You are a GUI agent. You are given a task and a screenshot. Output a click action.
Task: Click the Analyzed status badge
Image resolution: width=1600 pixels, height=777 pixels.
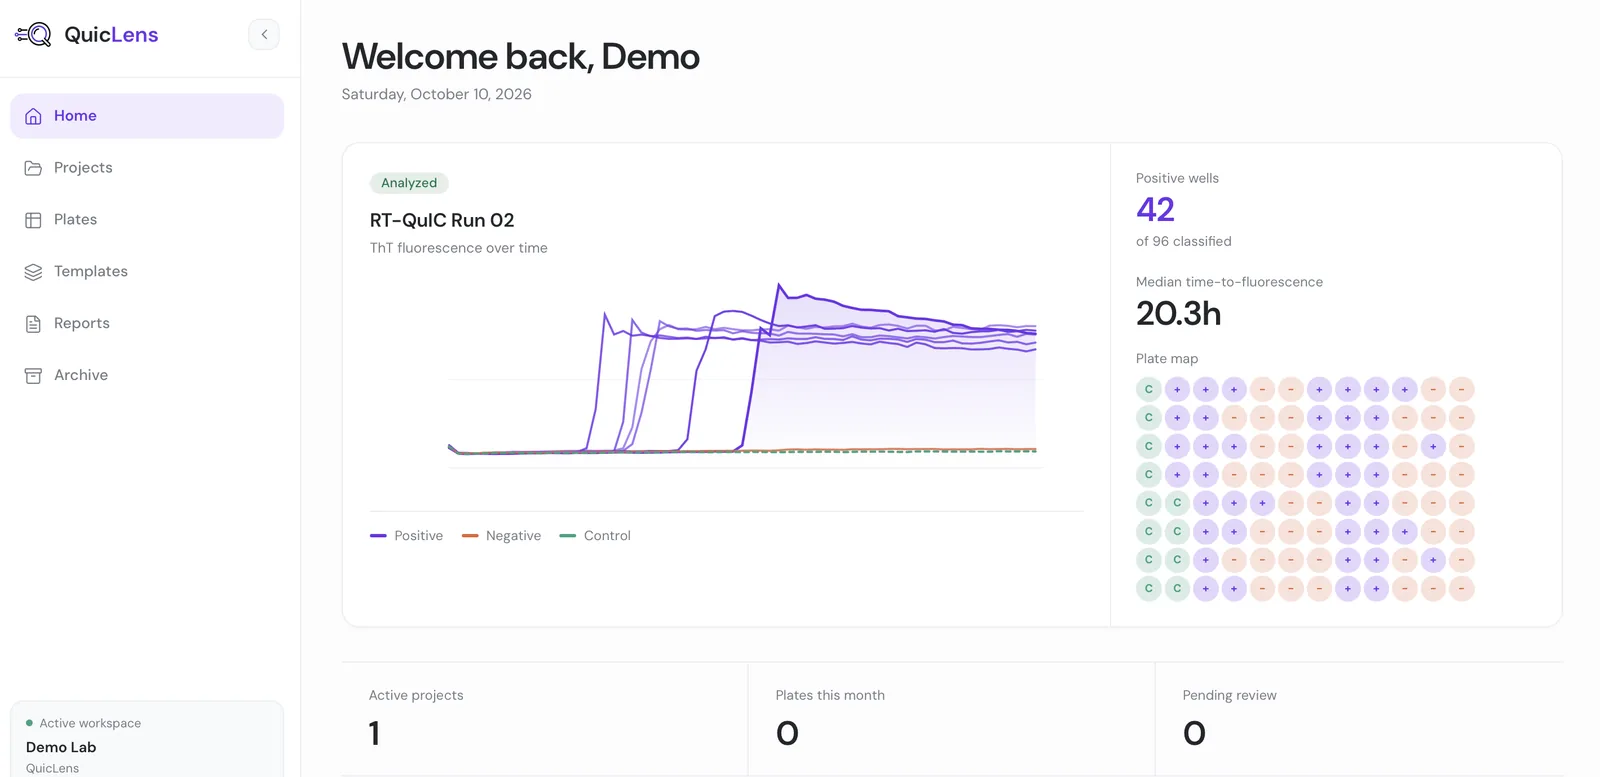click(409, 183)
